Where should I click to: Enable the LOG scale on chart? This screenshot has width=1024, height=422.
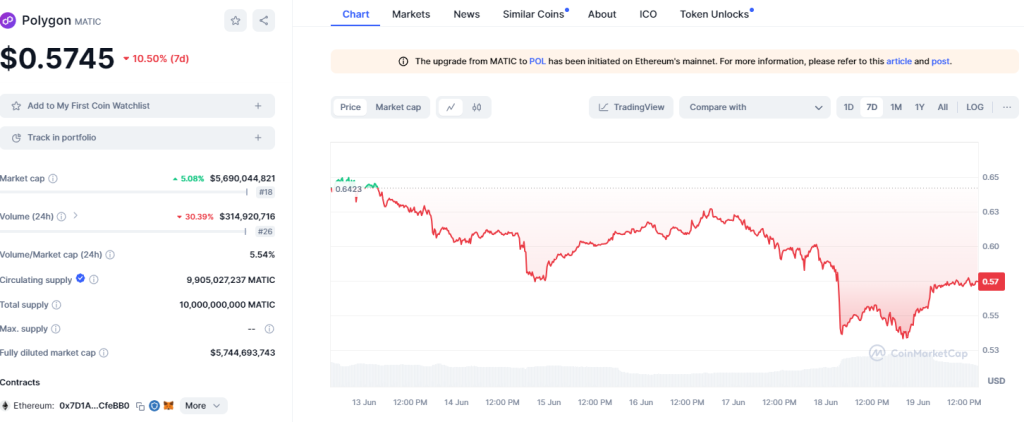click(x=974, y=107)
